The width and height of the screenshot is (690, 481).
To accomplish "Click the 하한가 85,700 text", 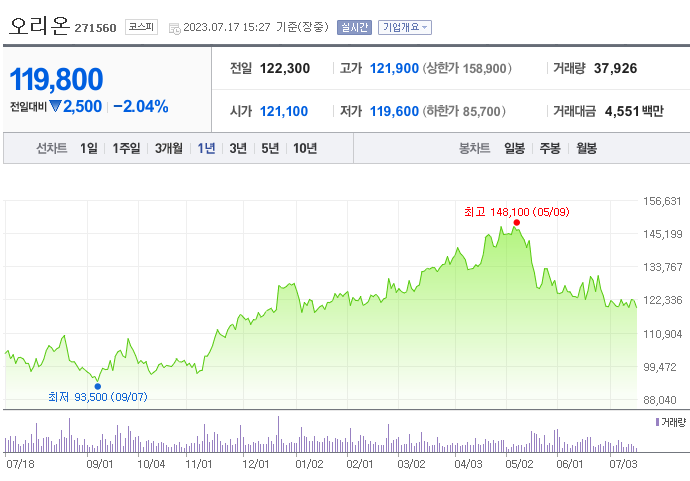I will [x=464, y=111].
